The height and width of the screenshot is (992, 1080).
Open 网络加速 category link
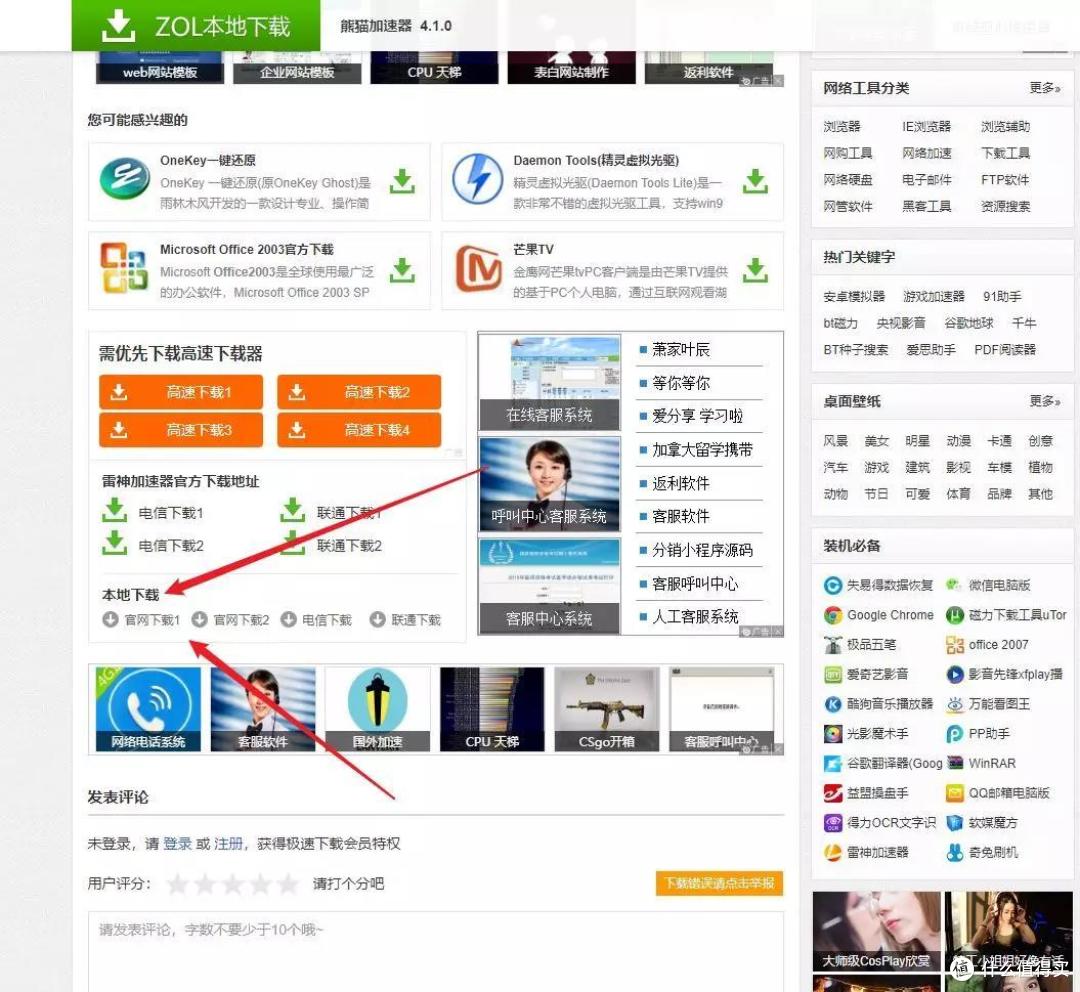[926, 153]
